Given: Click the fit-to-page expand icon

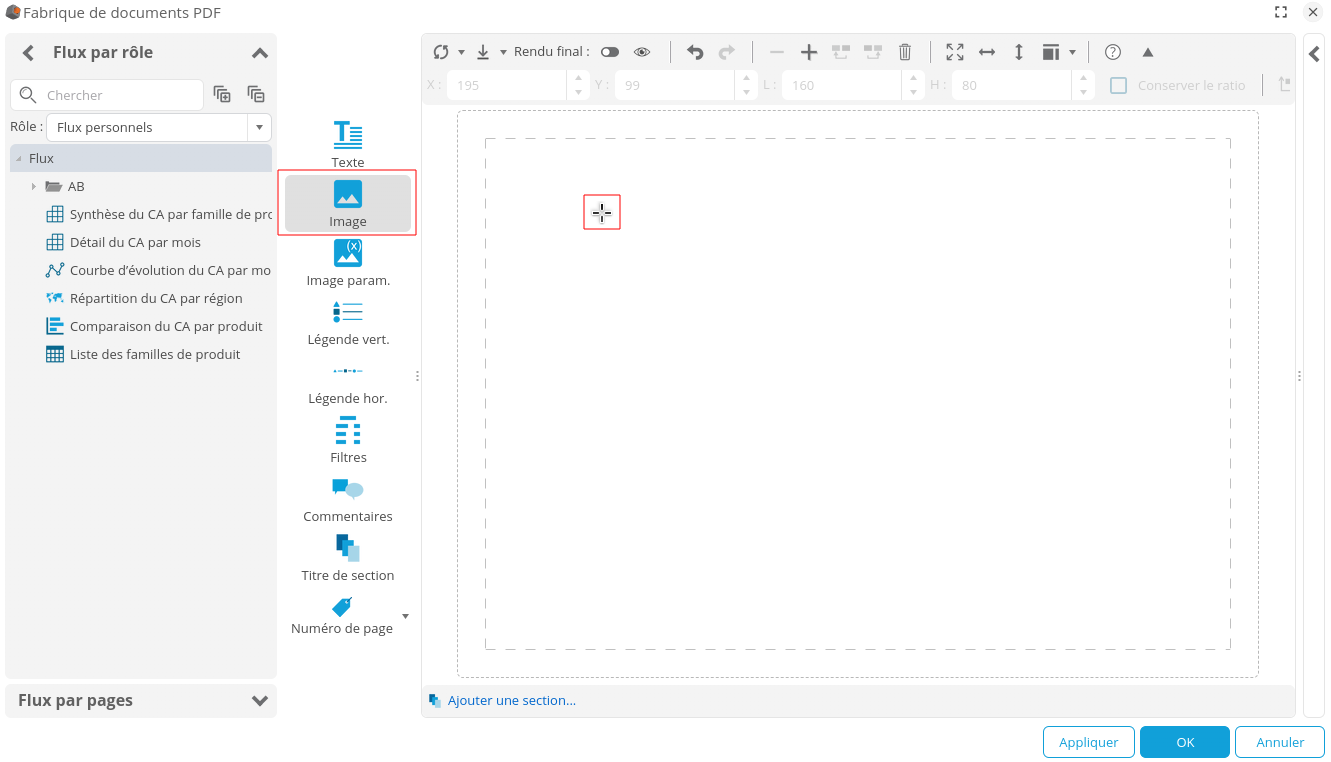Looking at the screenshot, I should point(955,52).
